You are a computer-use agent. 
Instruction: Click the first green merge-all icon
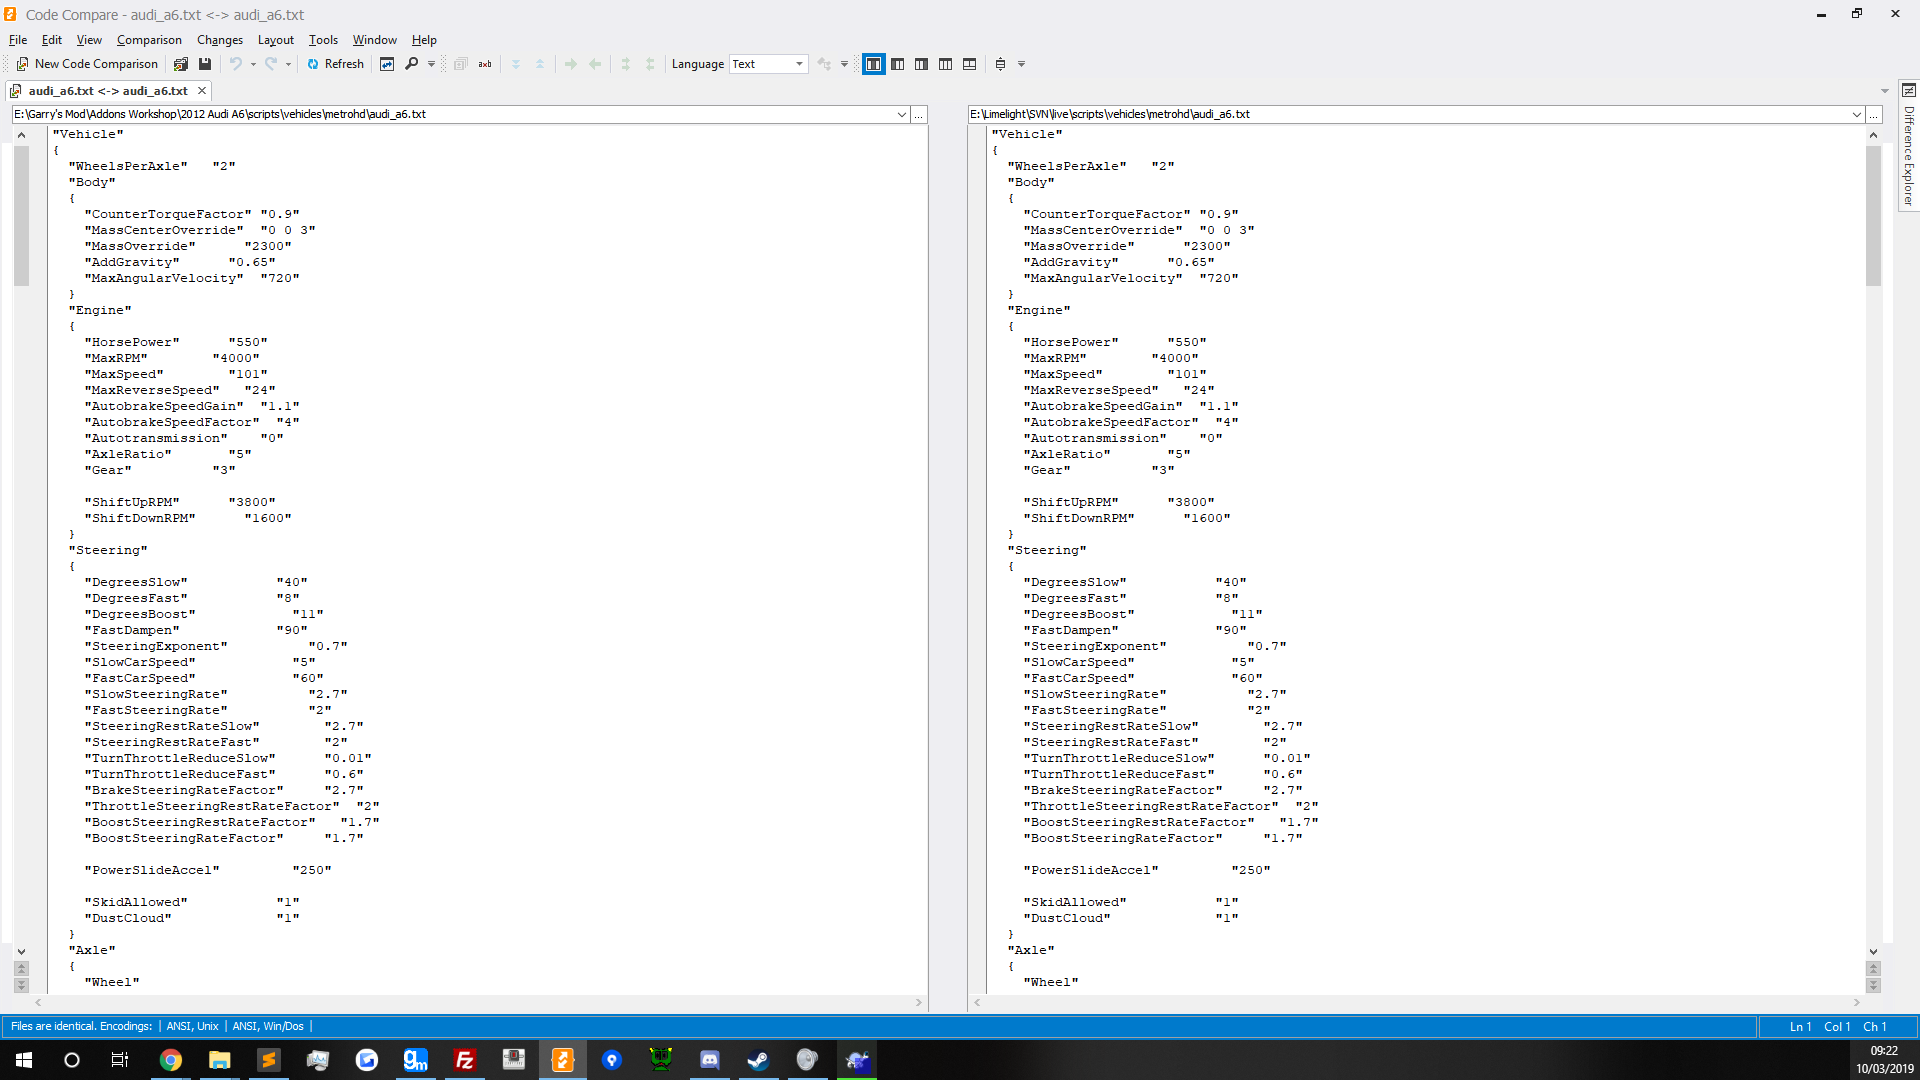[x=626, y=64]
